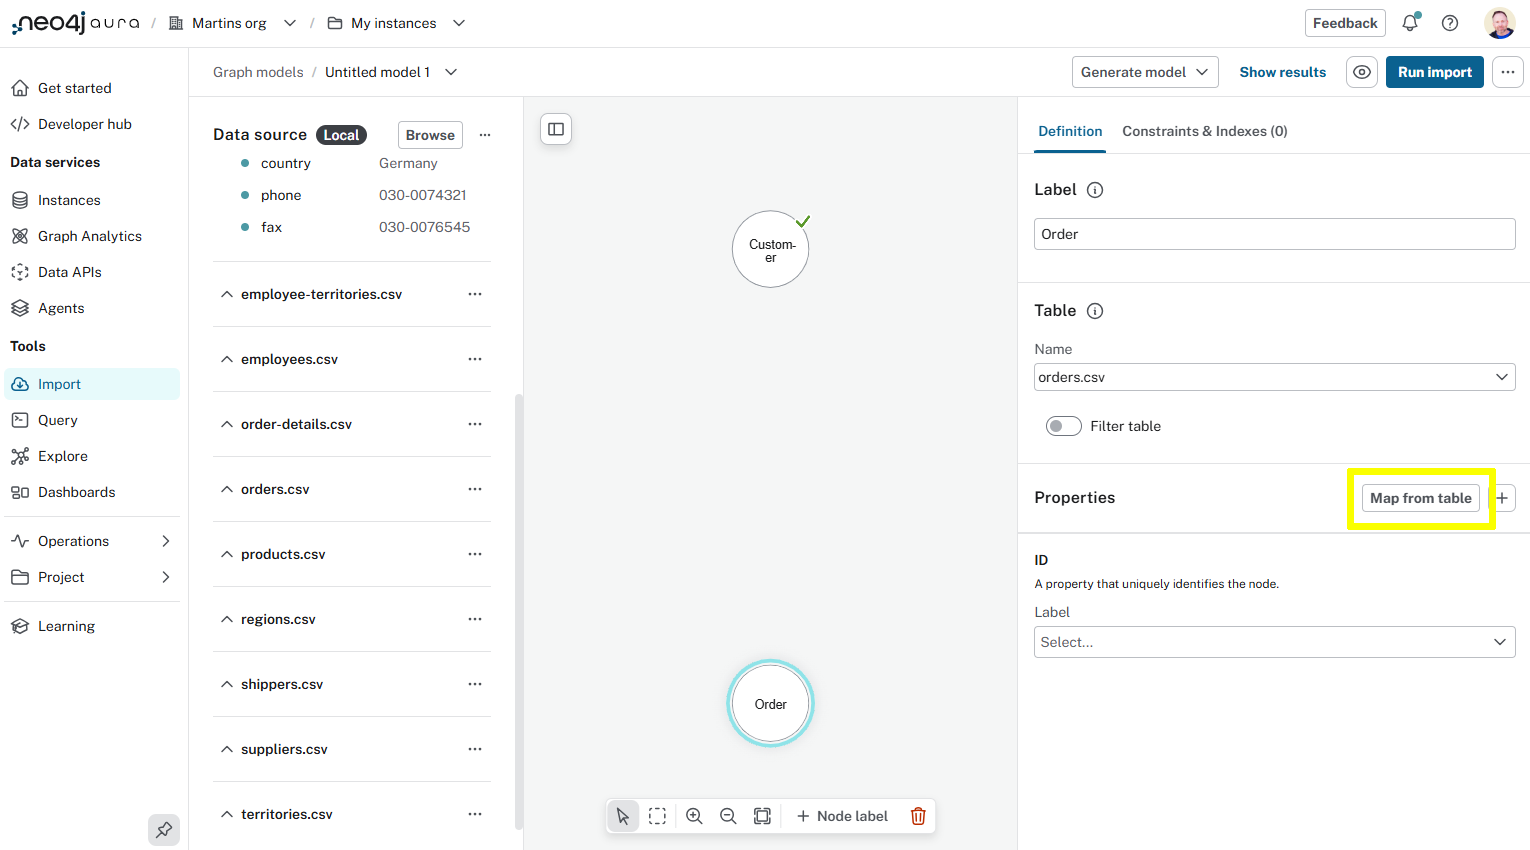The image size is (1530, 850).
Task: Click the zoom in magnifier icon
Action: [694, 816]
